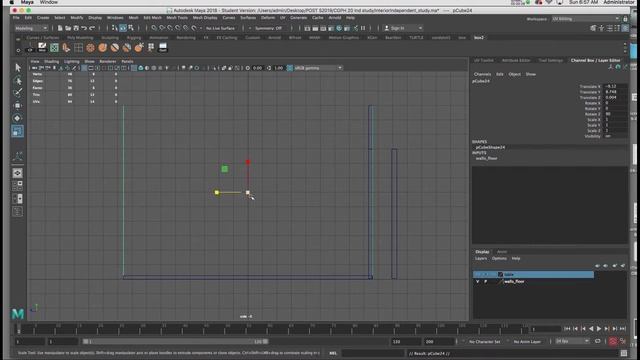Choose the Move tool in Tool Box
640x360 pixels.
[x=18, y=105]
